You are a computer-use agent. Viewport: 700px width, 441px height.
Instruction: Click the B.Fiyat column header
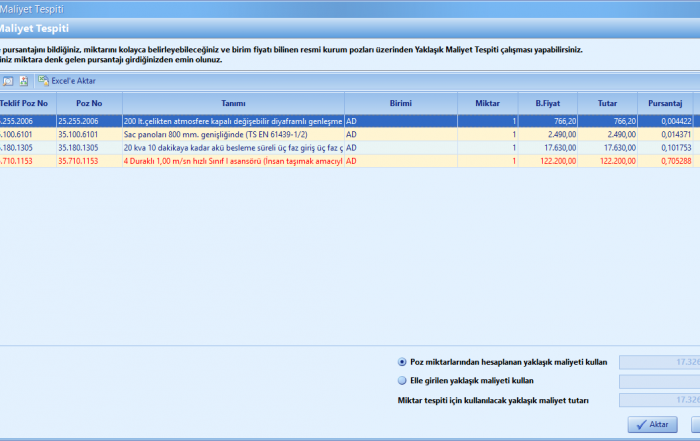pyautogui.click(x=548, y=103)
